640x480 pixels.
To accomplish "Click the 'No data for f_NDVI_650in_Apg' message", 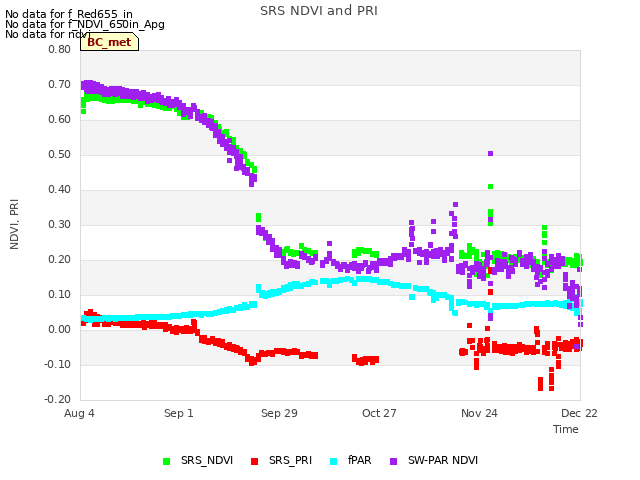I will [x=85, y=24].
